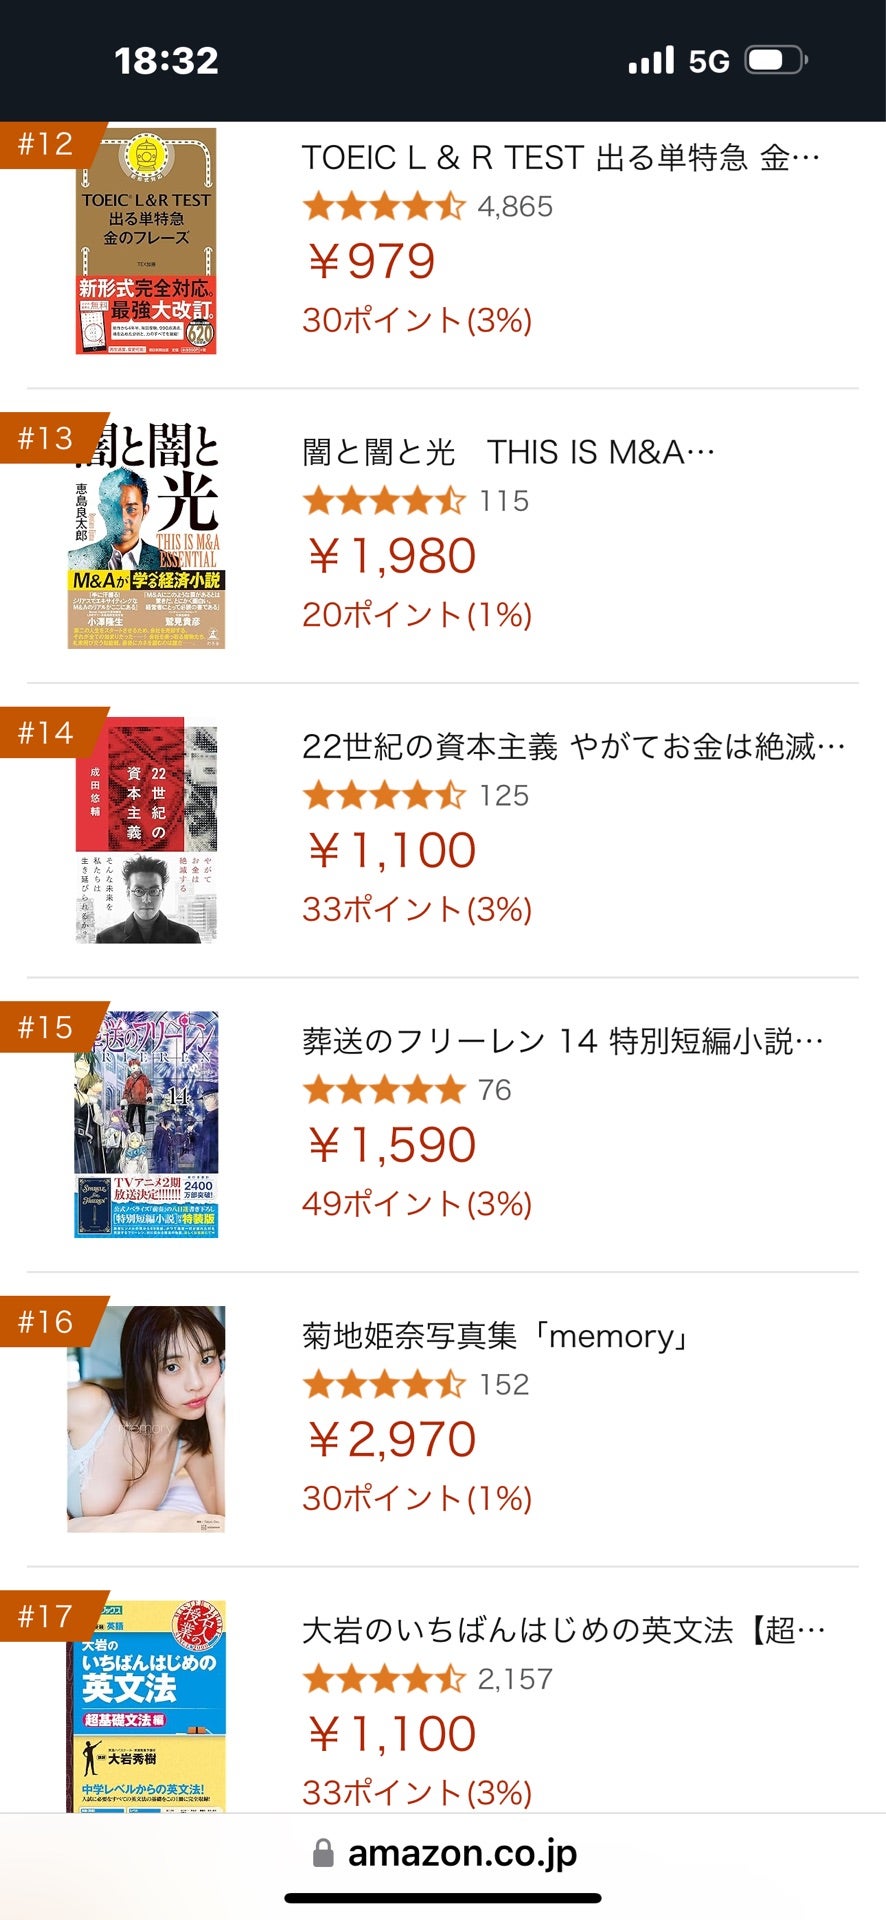Screen dimensions: 886x1920
Task: Tap the 葬送のフリーレン 14 cover image
Action: tap(146, 1125)
